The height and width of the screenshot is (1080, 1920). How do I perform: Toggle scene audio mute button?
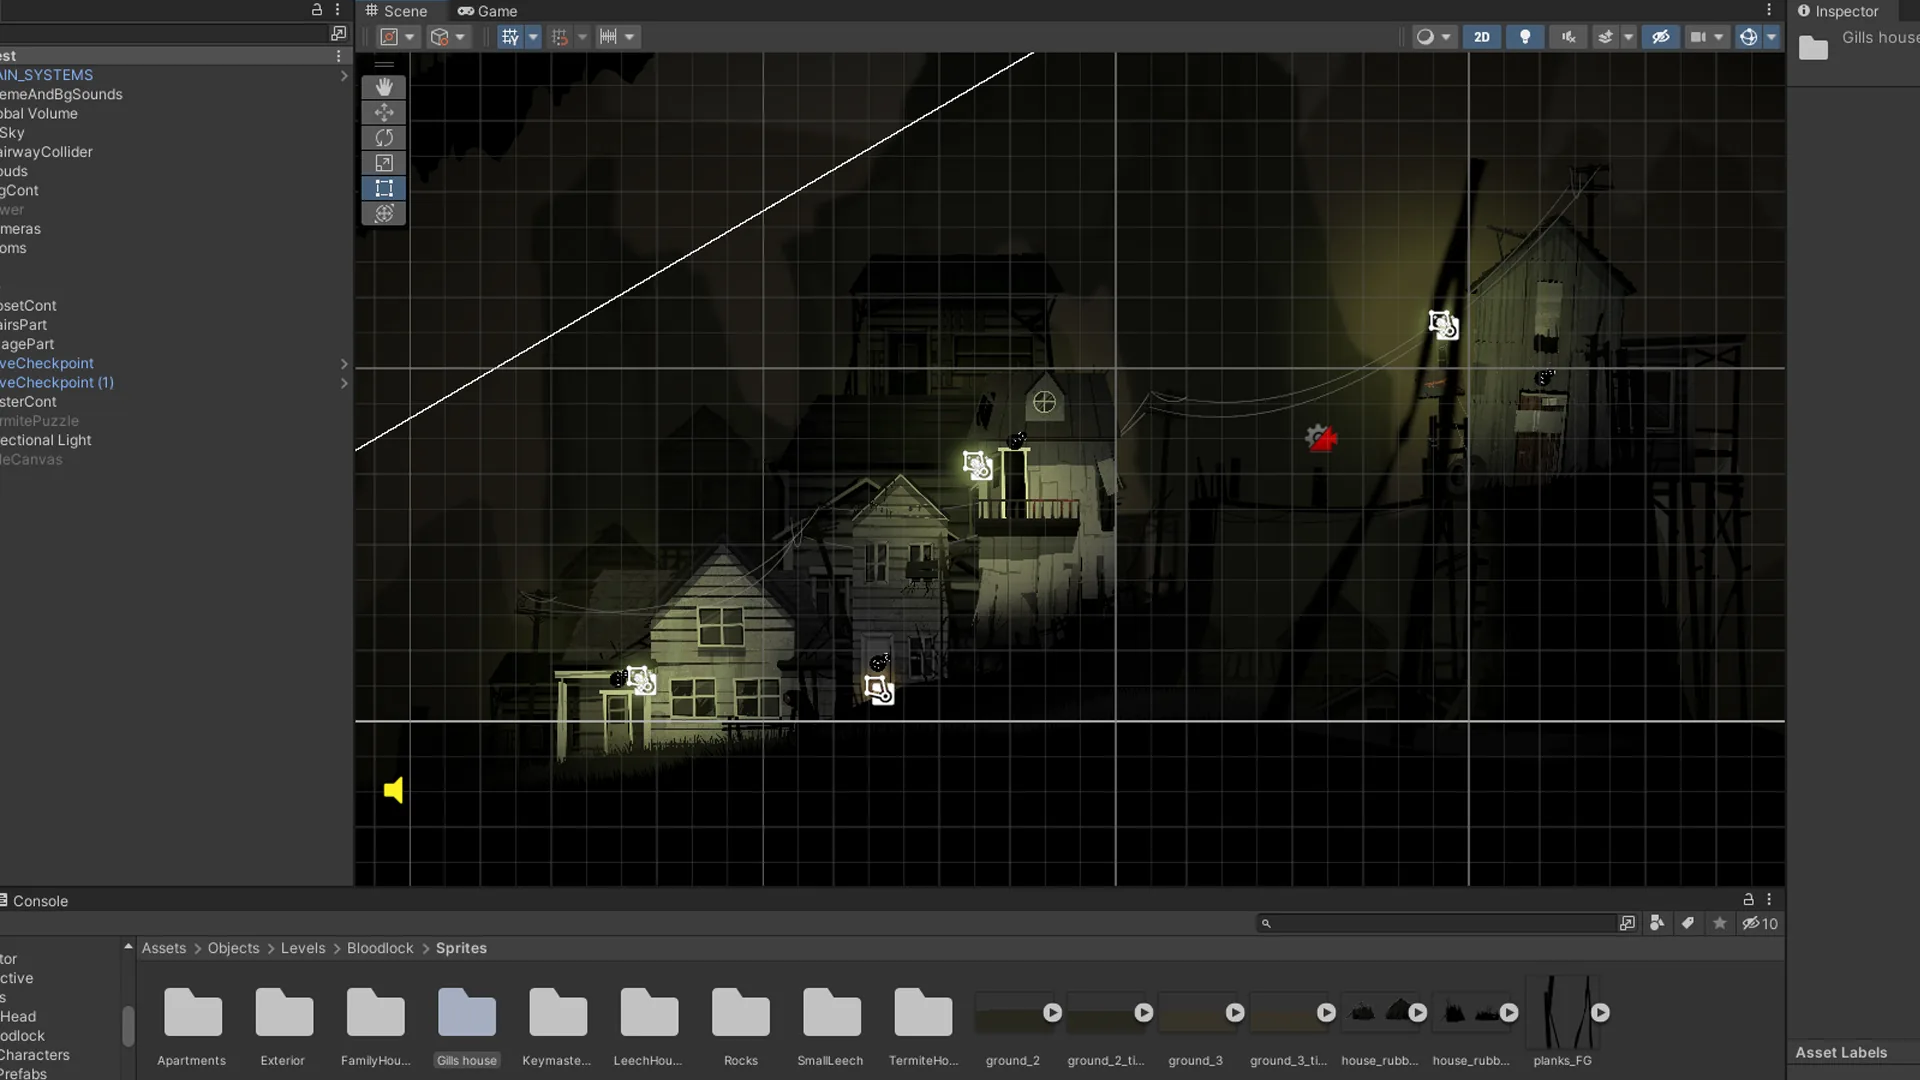coord(1568,37)
